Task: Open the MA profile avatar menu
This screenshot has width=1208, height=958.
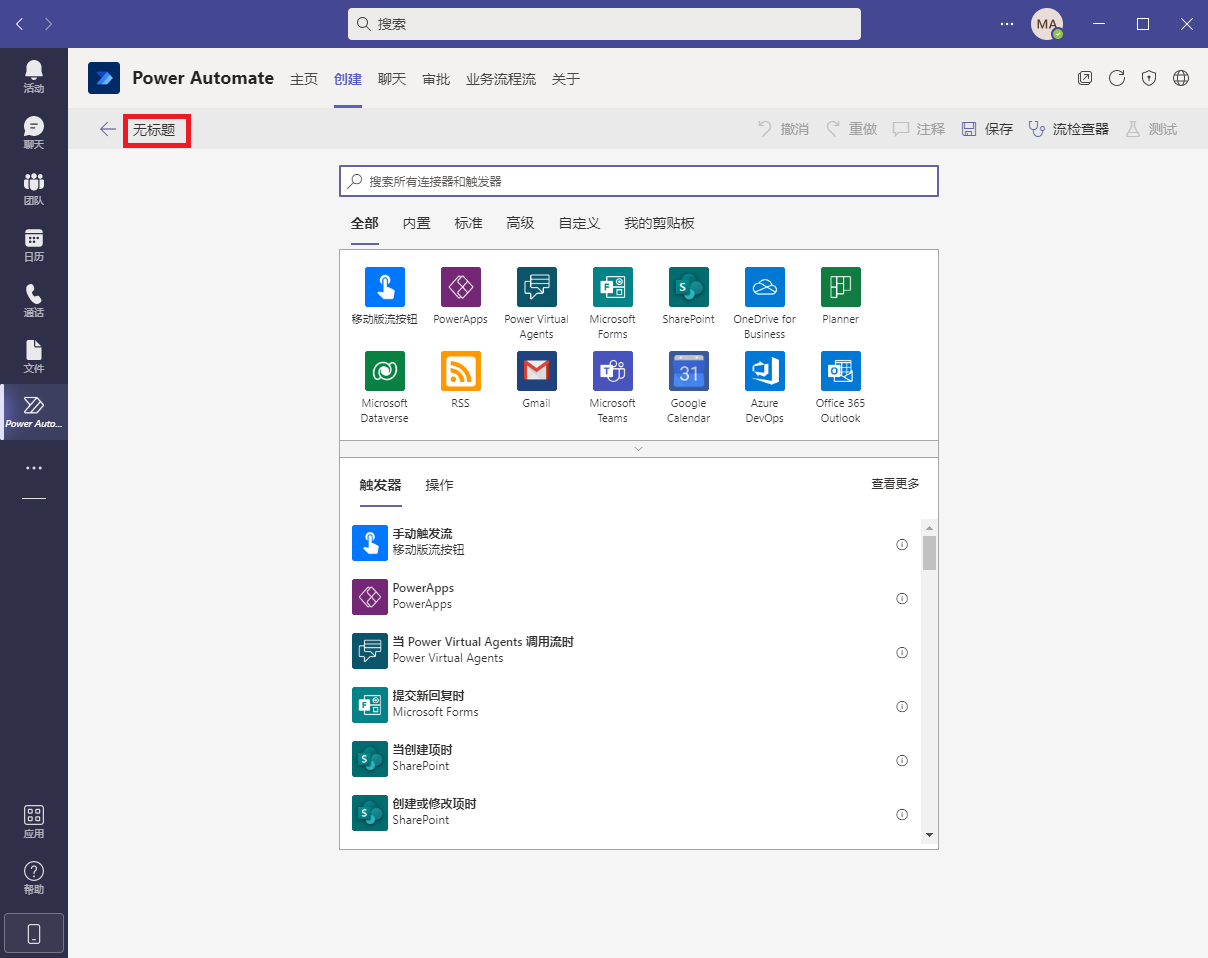Action: click(x=1047, y=24)
